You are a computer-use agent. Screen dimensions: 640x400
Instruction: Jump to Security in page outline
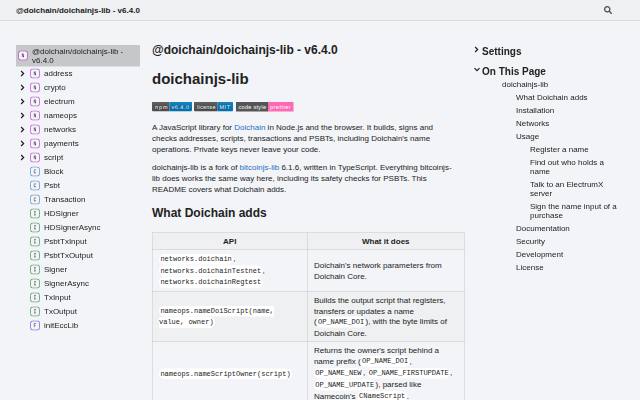(530, 242)
